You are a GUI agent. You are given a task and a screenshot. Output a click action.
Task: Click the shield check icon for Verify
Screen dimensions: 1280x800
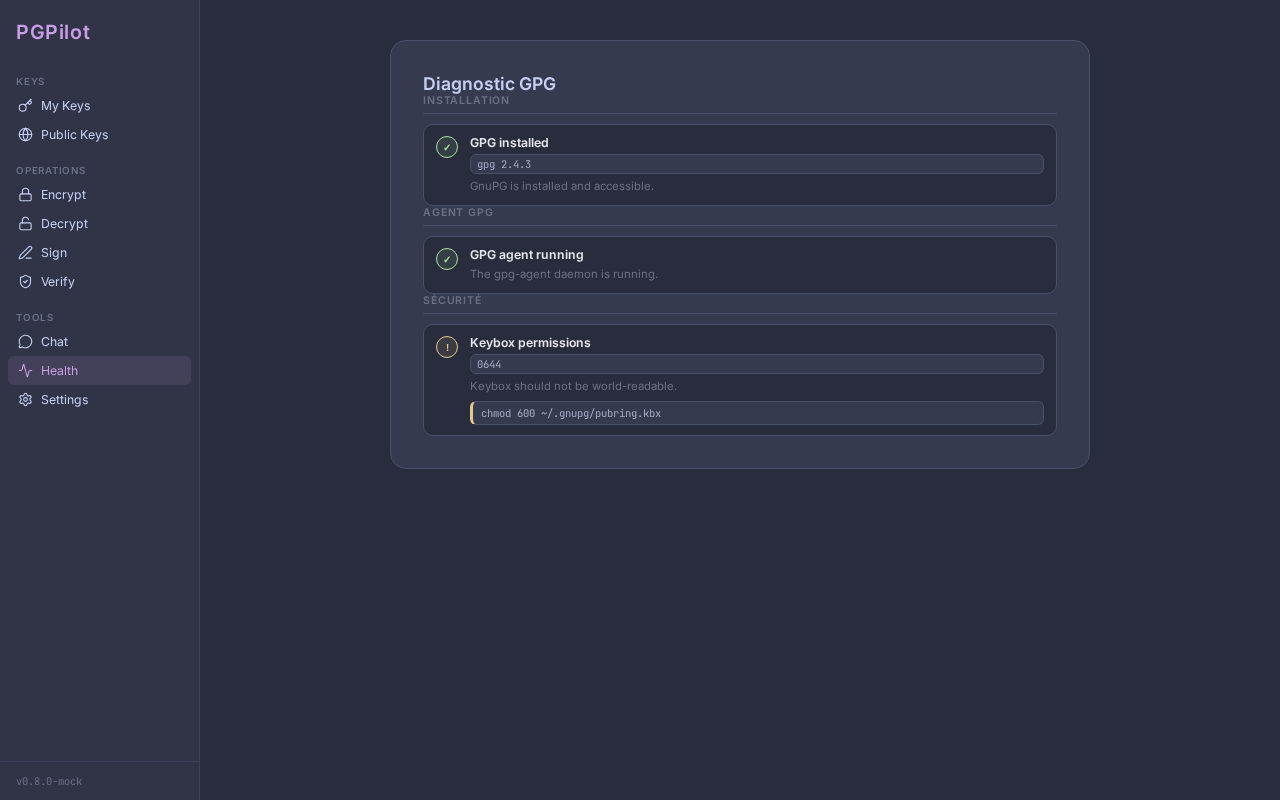pos(25,282)
